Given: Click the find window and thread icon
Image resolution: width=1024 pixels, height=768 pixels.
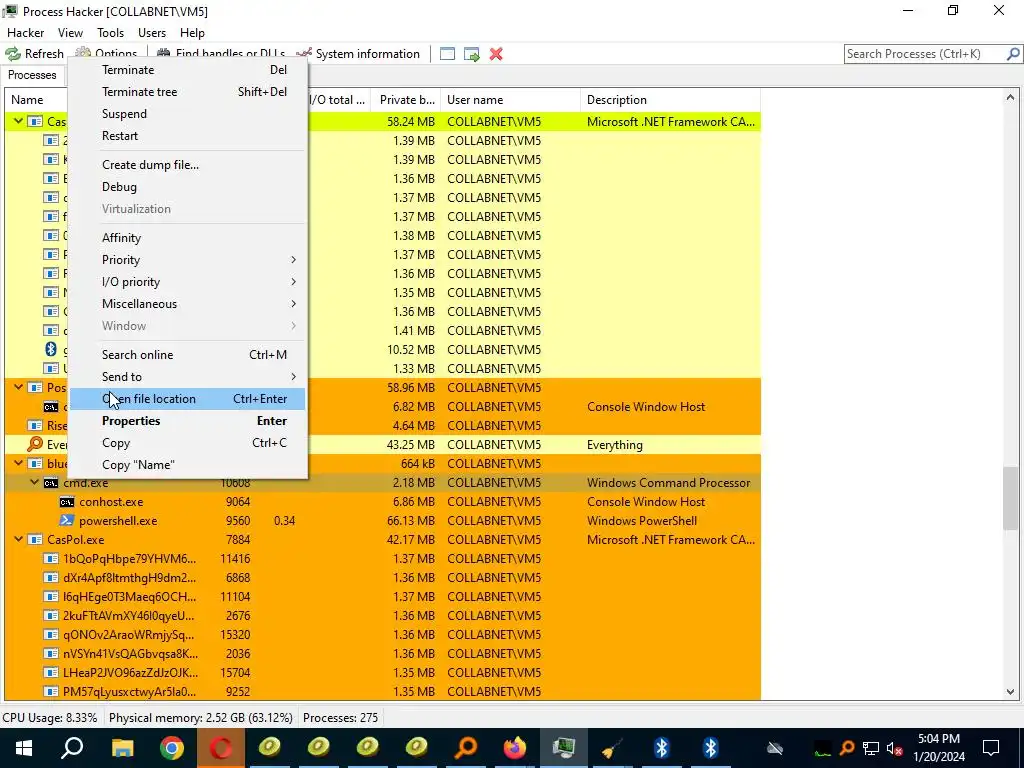Looking at the screenshot, I should (472, 54).
